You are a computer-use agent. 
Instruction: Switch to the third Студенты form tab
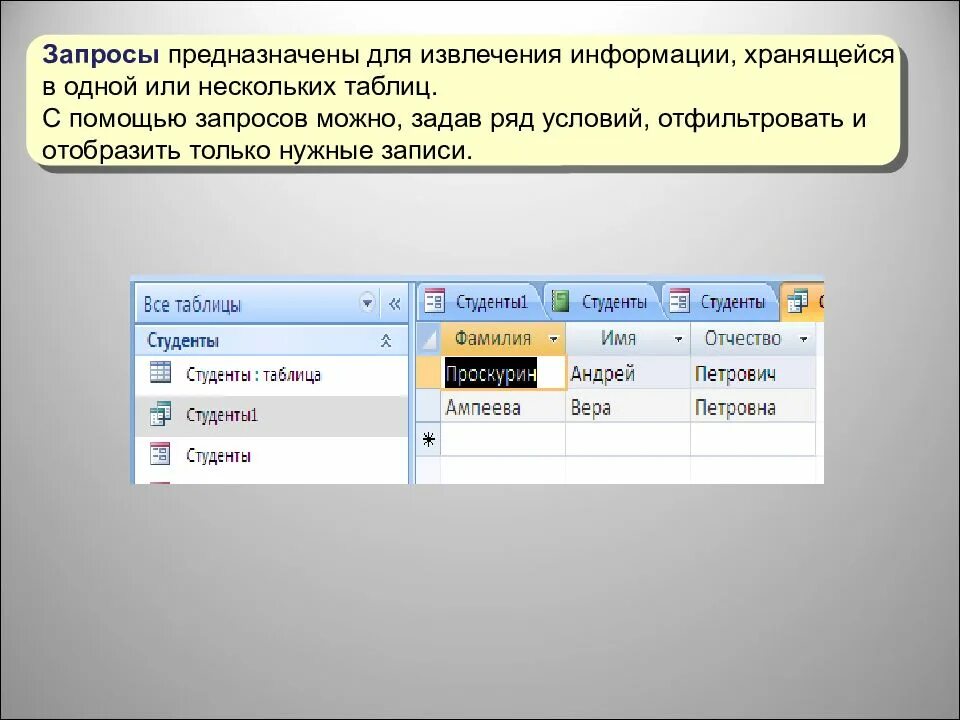coord(719,302)
